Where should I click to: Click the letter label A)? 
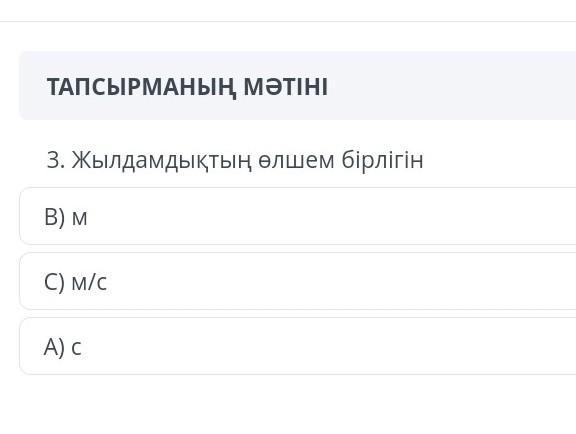54,347
